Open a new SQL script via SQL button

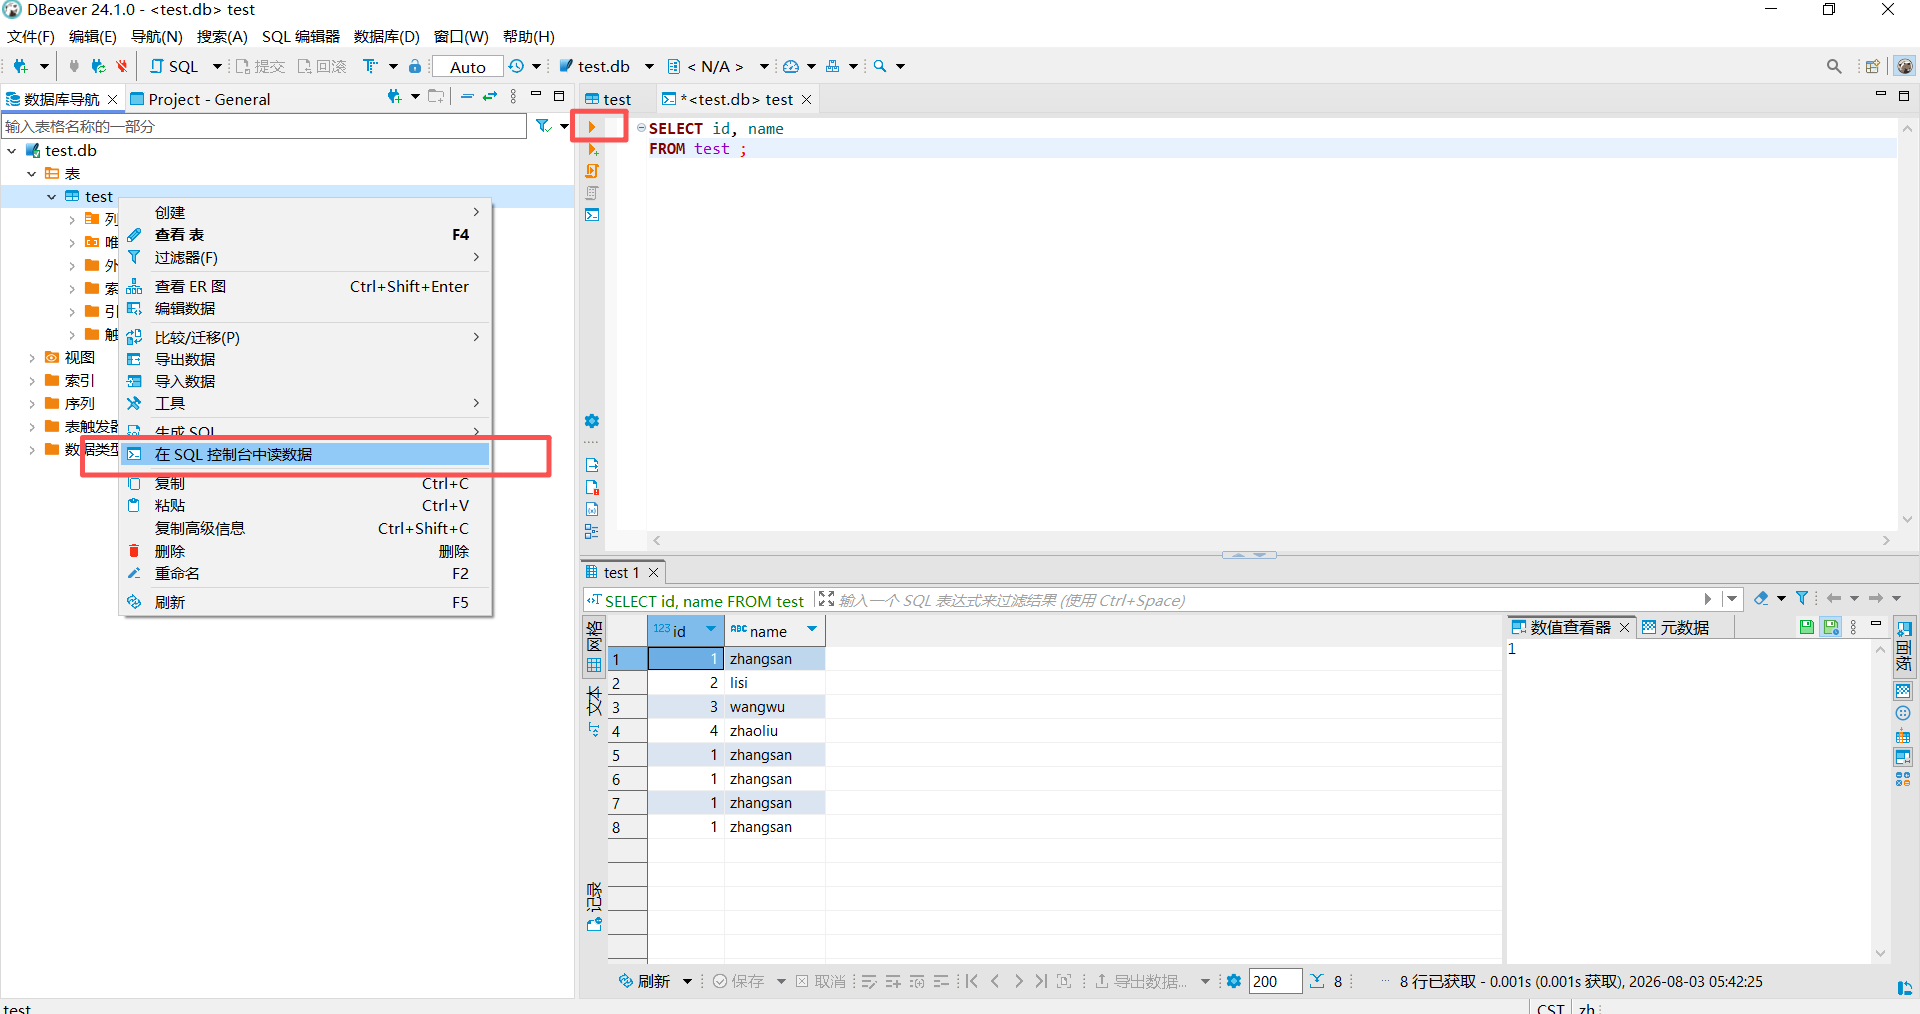pyautogui.click(x=175, y=66)
